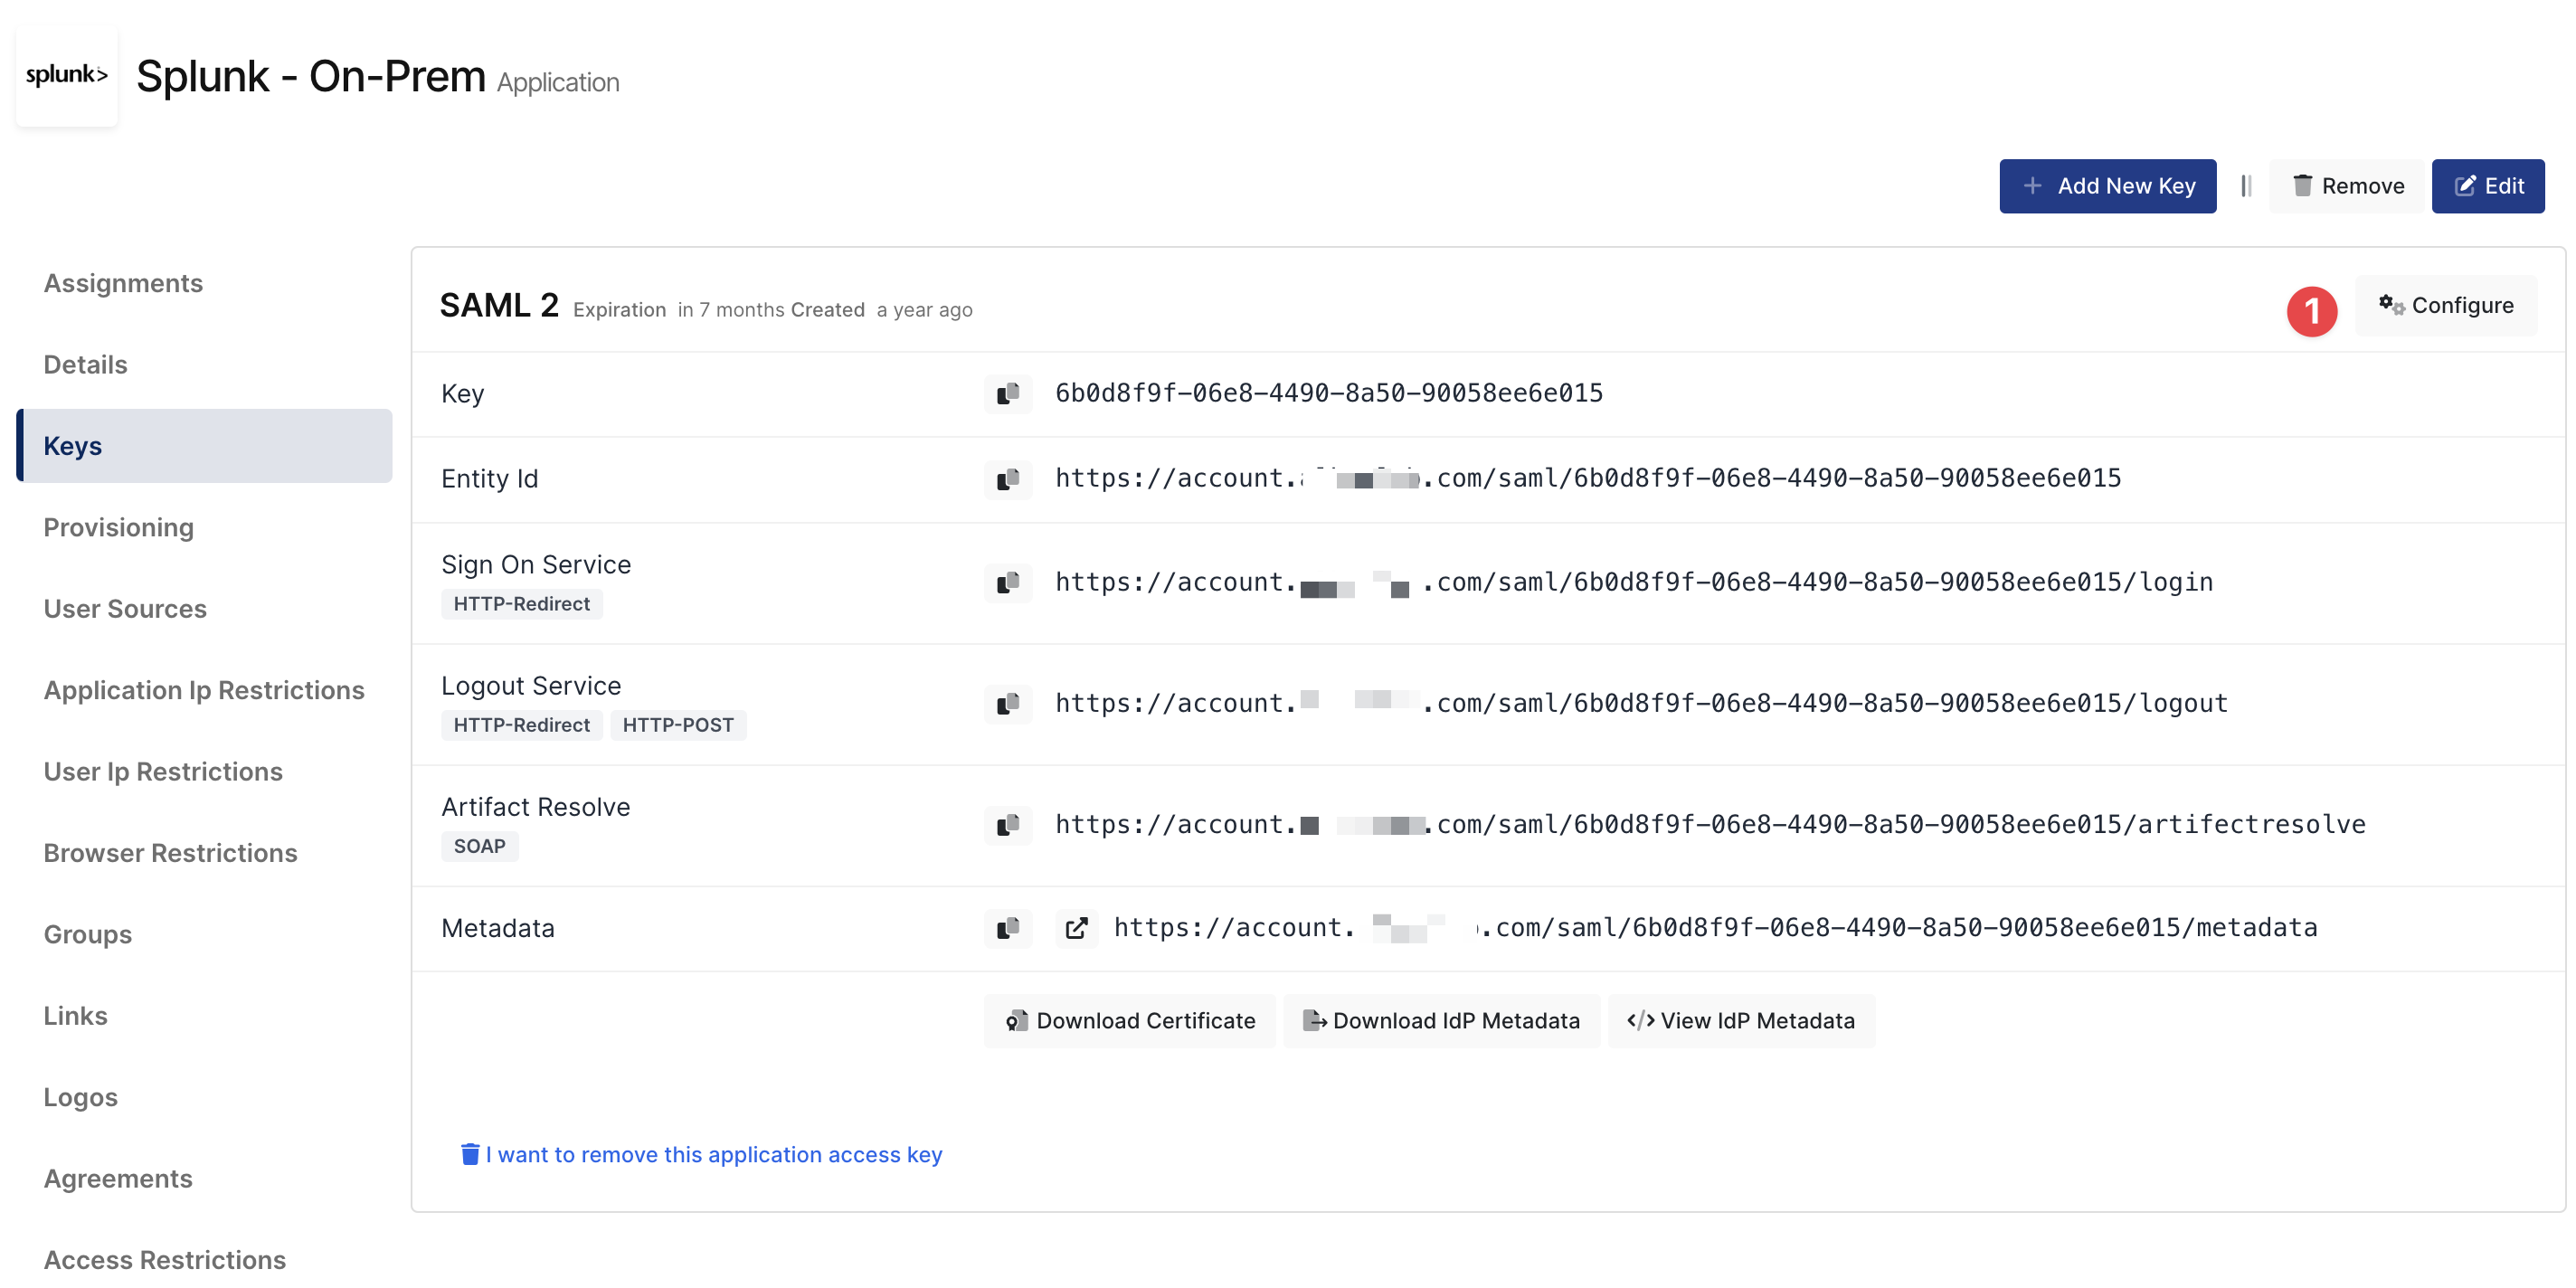Open Metadata URL in new window icon

pyautogui.click(x=1076, y=928)
